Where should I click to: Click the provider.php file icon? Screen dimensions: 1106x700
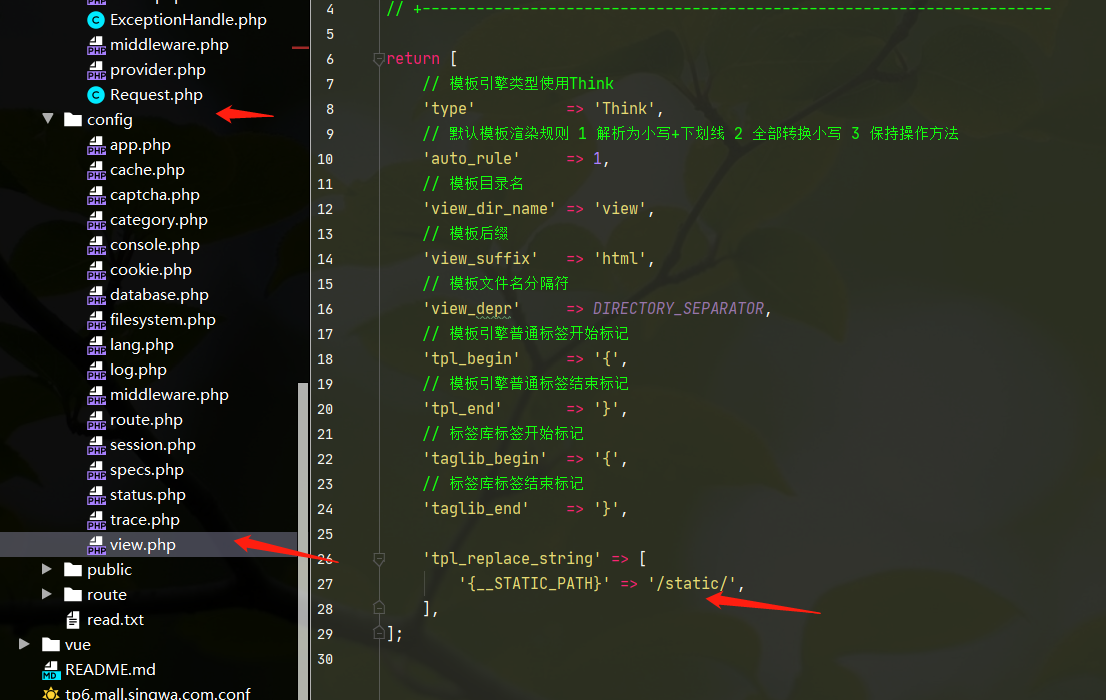coord(96,70)
